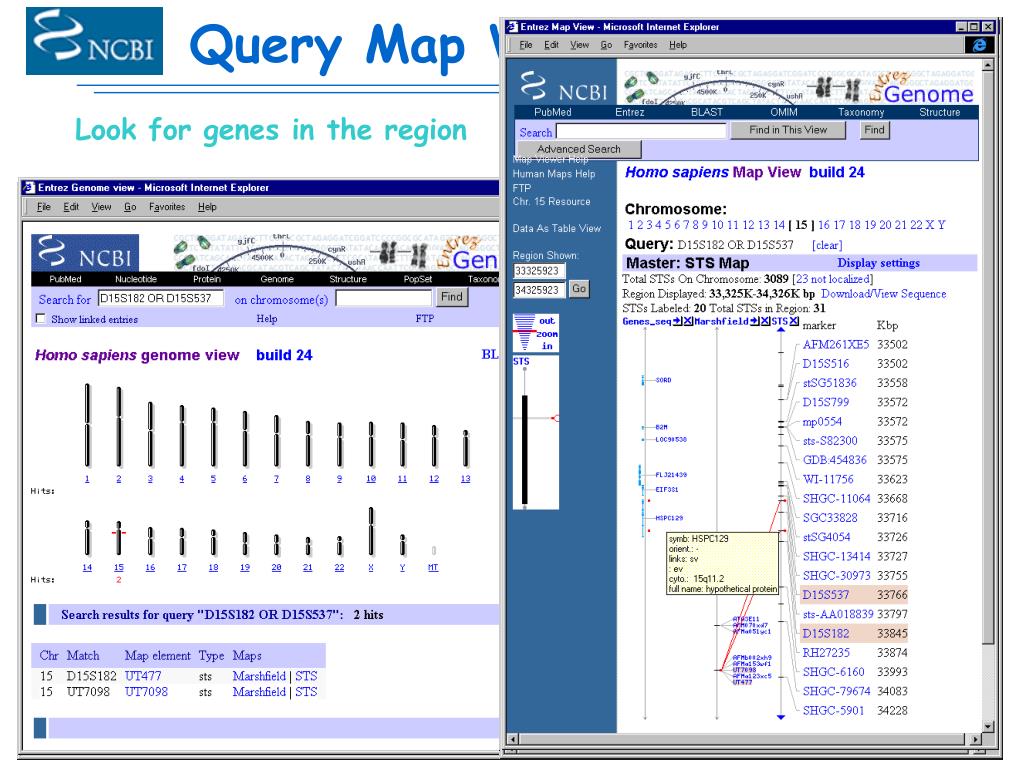Click the scroll-down arrow in Map View window
Screen dimensions: 1024x768
pyautogui.click(x=987, y=726)
